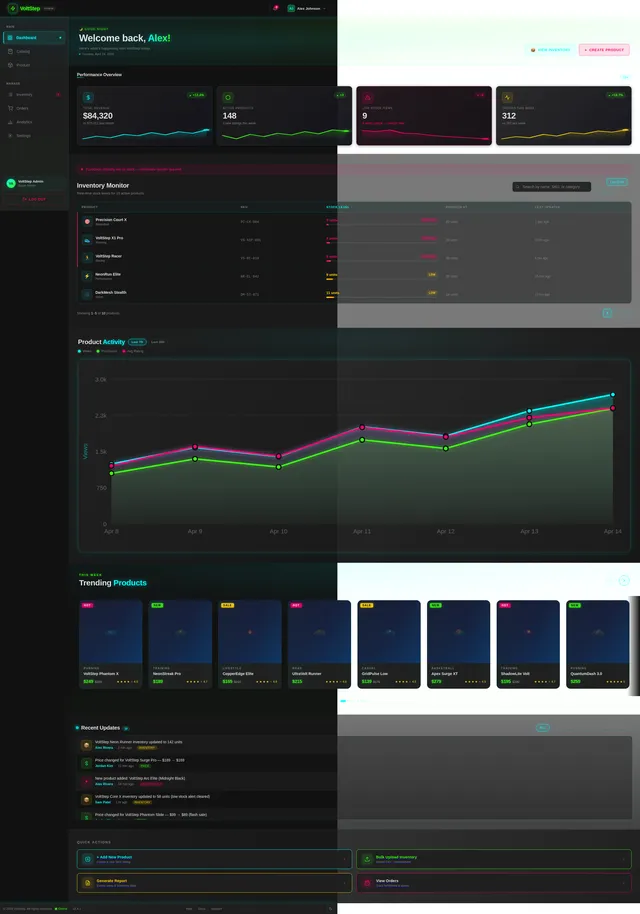Image resolution: width=640 pixels, height=914 pixels.
Task: Click the Orders cart icon in sidebar
Action: 10,108
